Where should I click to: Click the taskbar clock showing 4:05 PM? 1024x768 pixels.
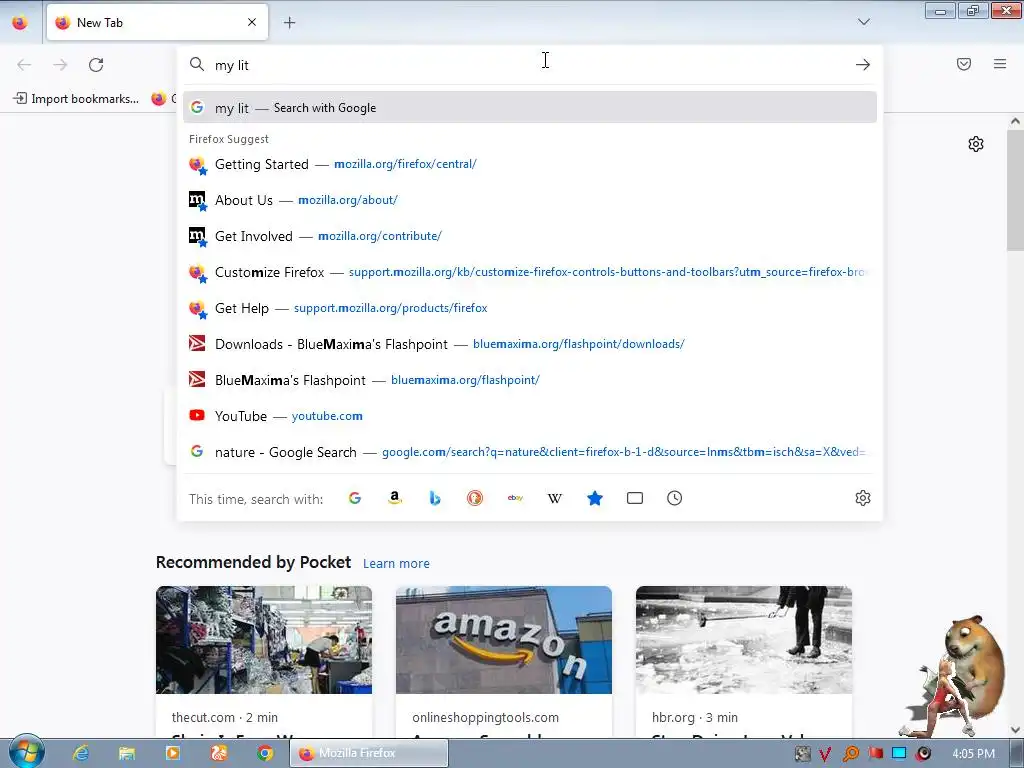tap(973, 753)
